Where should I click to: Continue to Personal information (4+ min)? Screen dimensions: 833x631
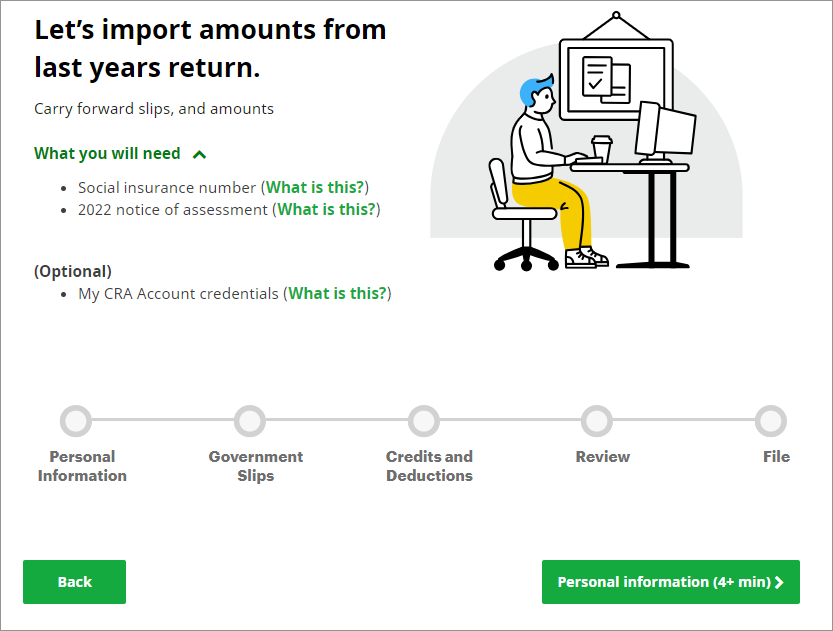click(663, 582)
